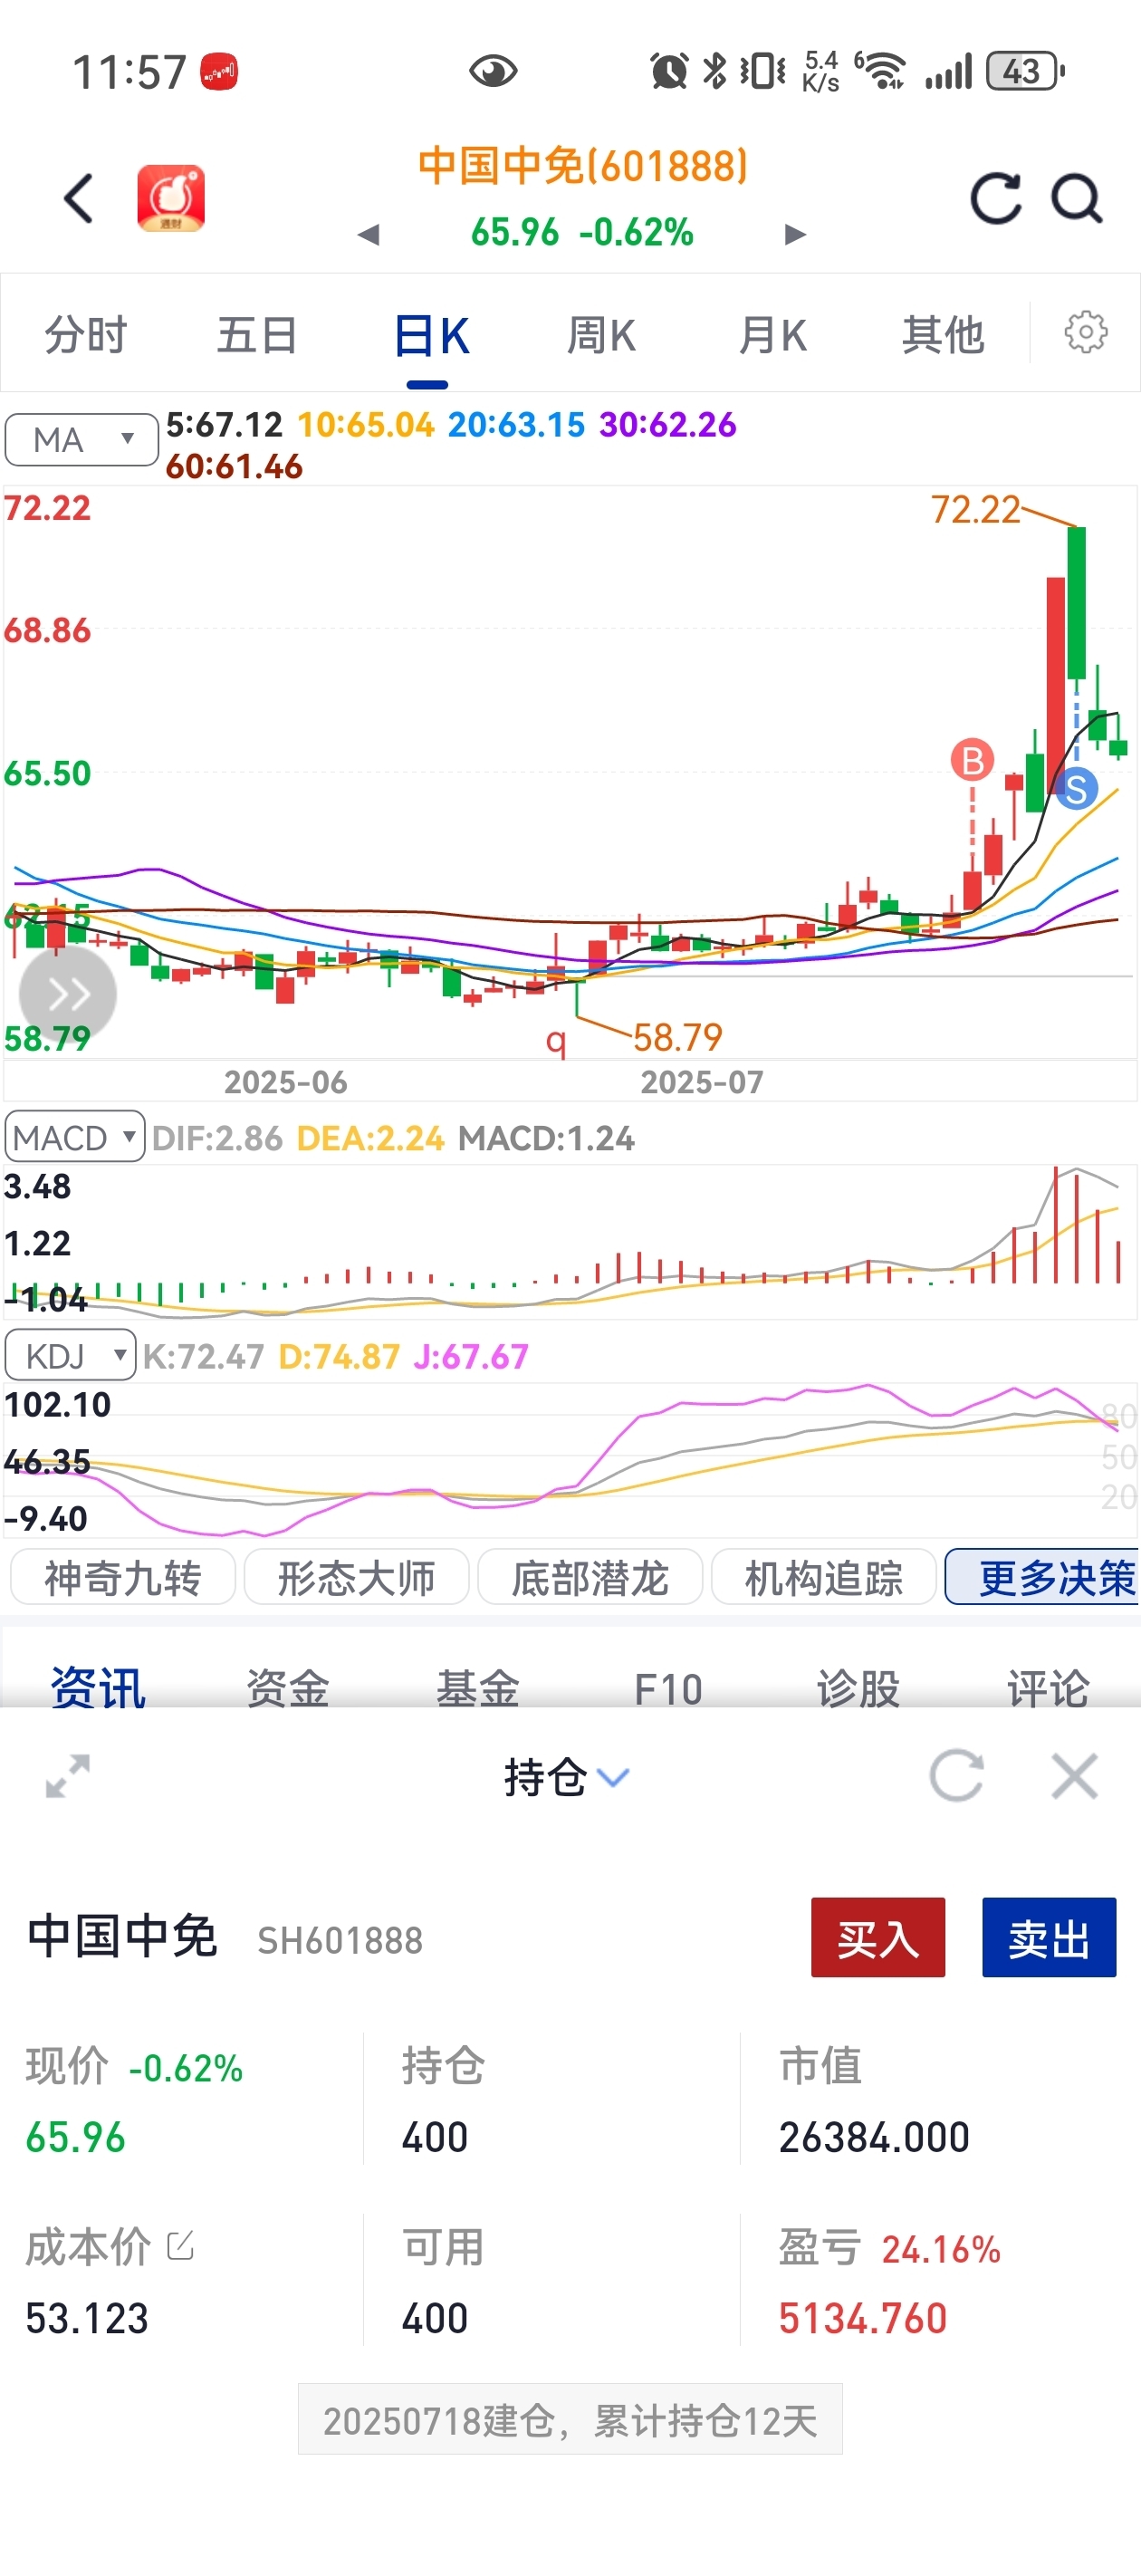This screenshot has height=2576, width=1141.
Task: Switch to 五日 chart tab
Action: tap(257, 334)
